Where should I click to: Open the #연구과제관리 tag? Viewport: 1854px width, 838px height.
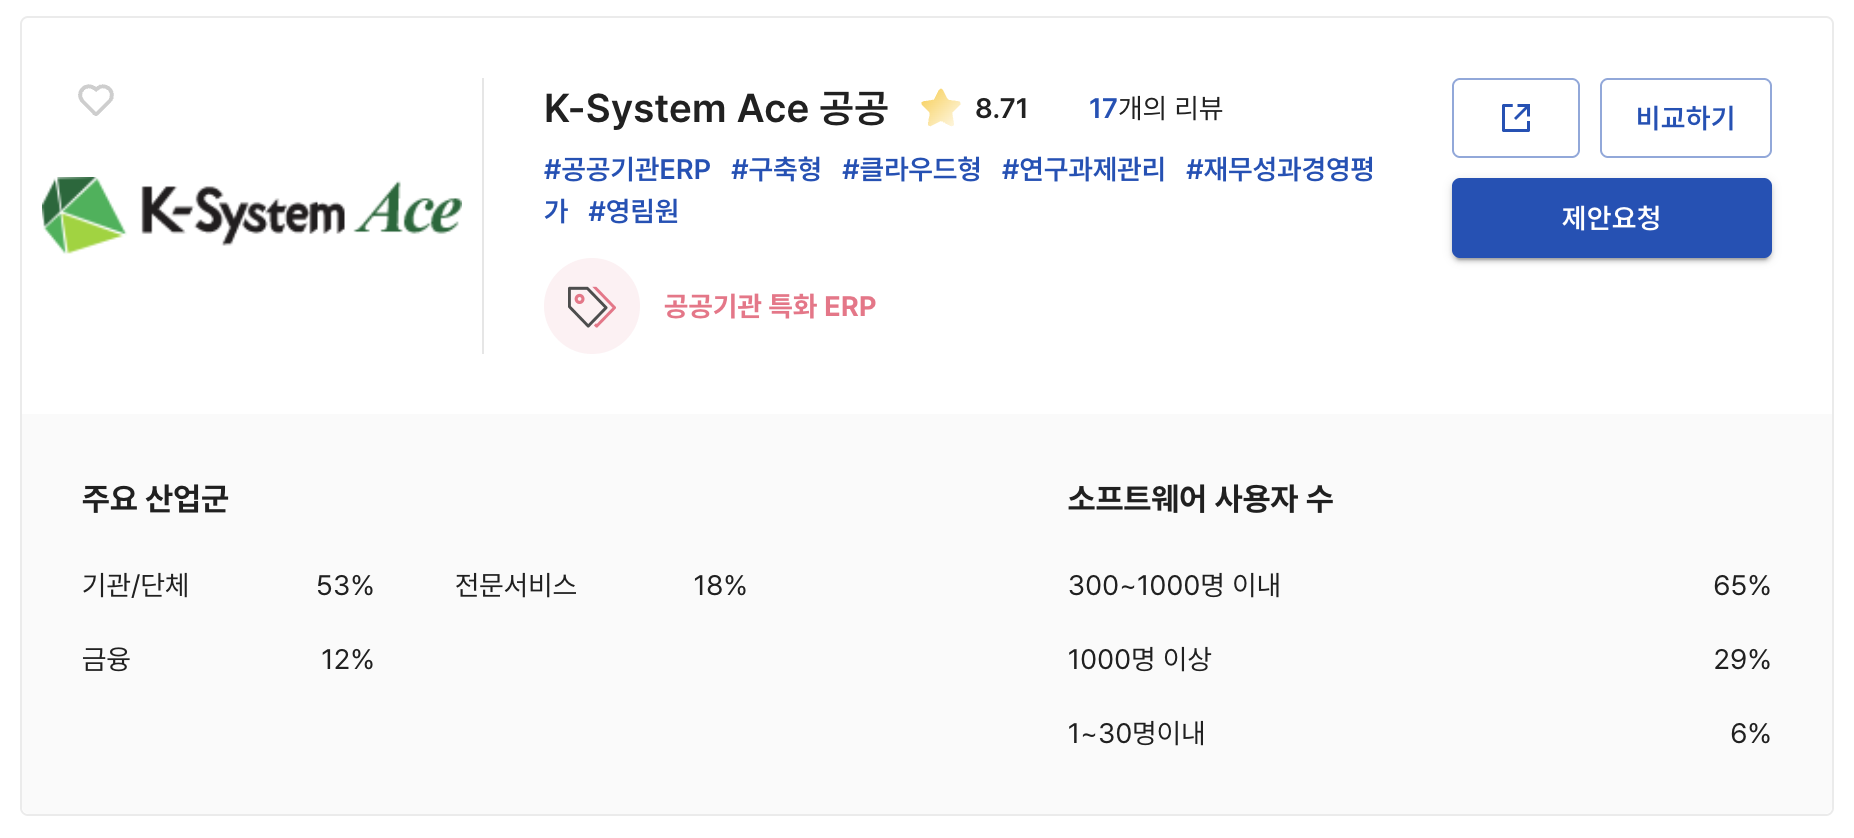coord(1083,169)
